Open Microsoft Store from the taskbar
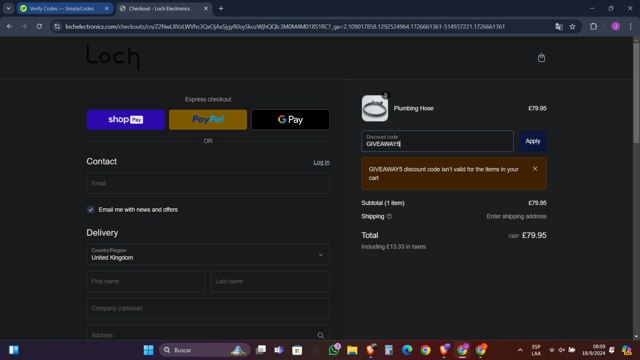 coord(297,350)
